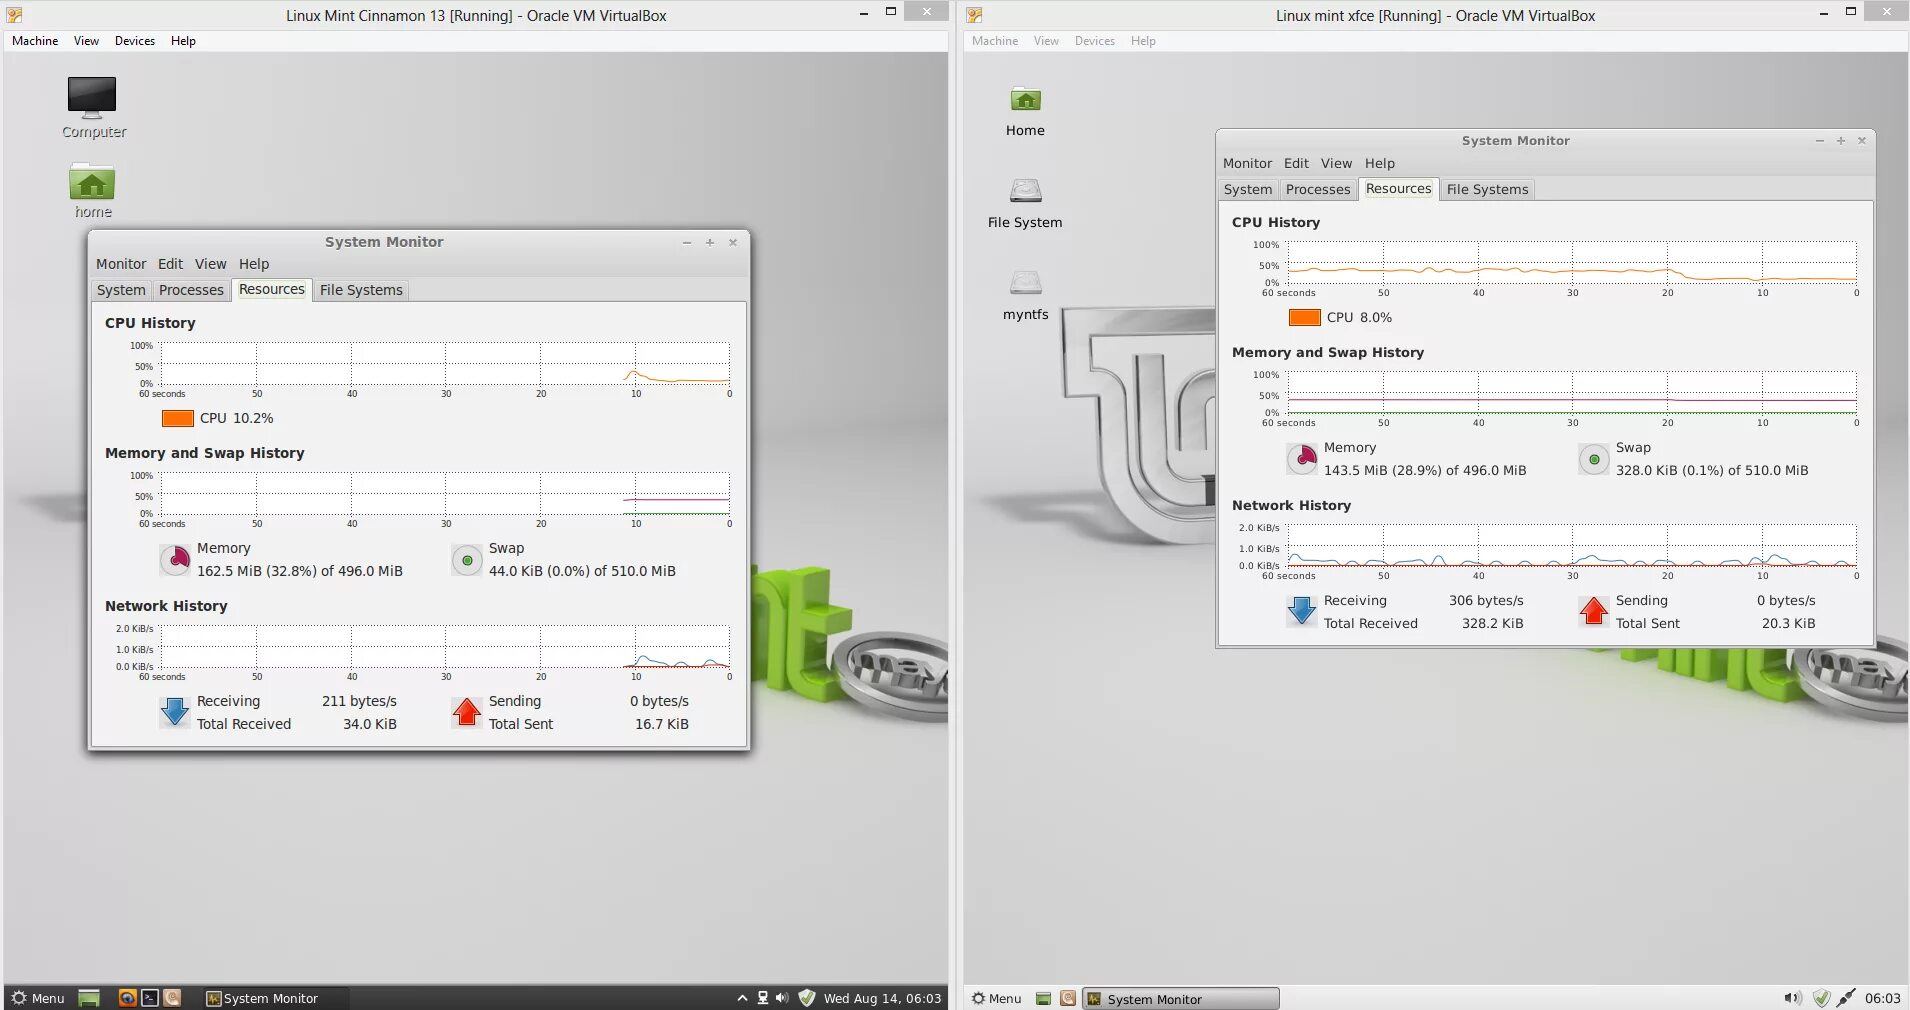The width and height of the screenshot is (1910, 1010).
Task: Click "162.5 MiB (32.8%) of 496.0 MiB" memory value
Action: (x=300, y=571)
